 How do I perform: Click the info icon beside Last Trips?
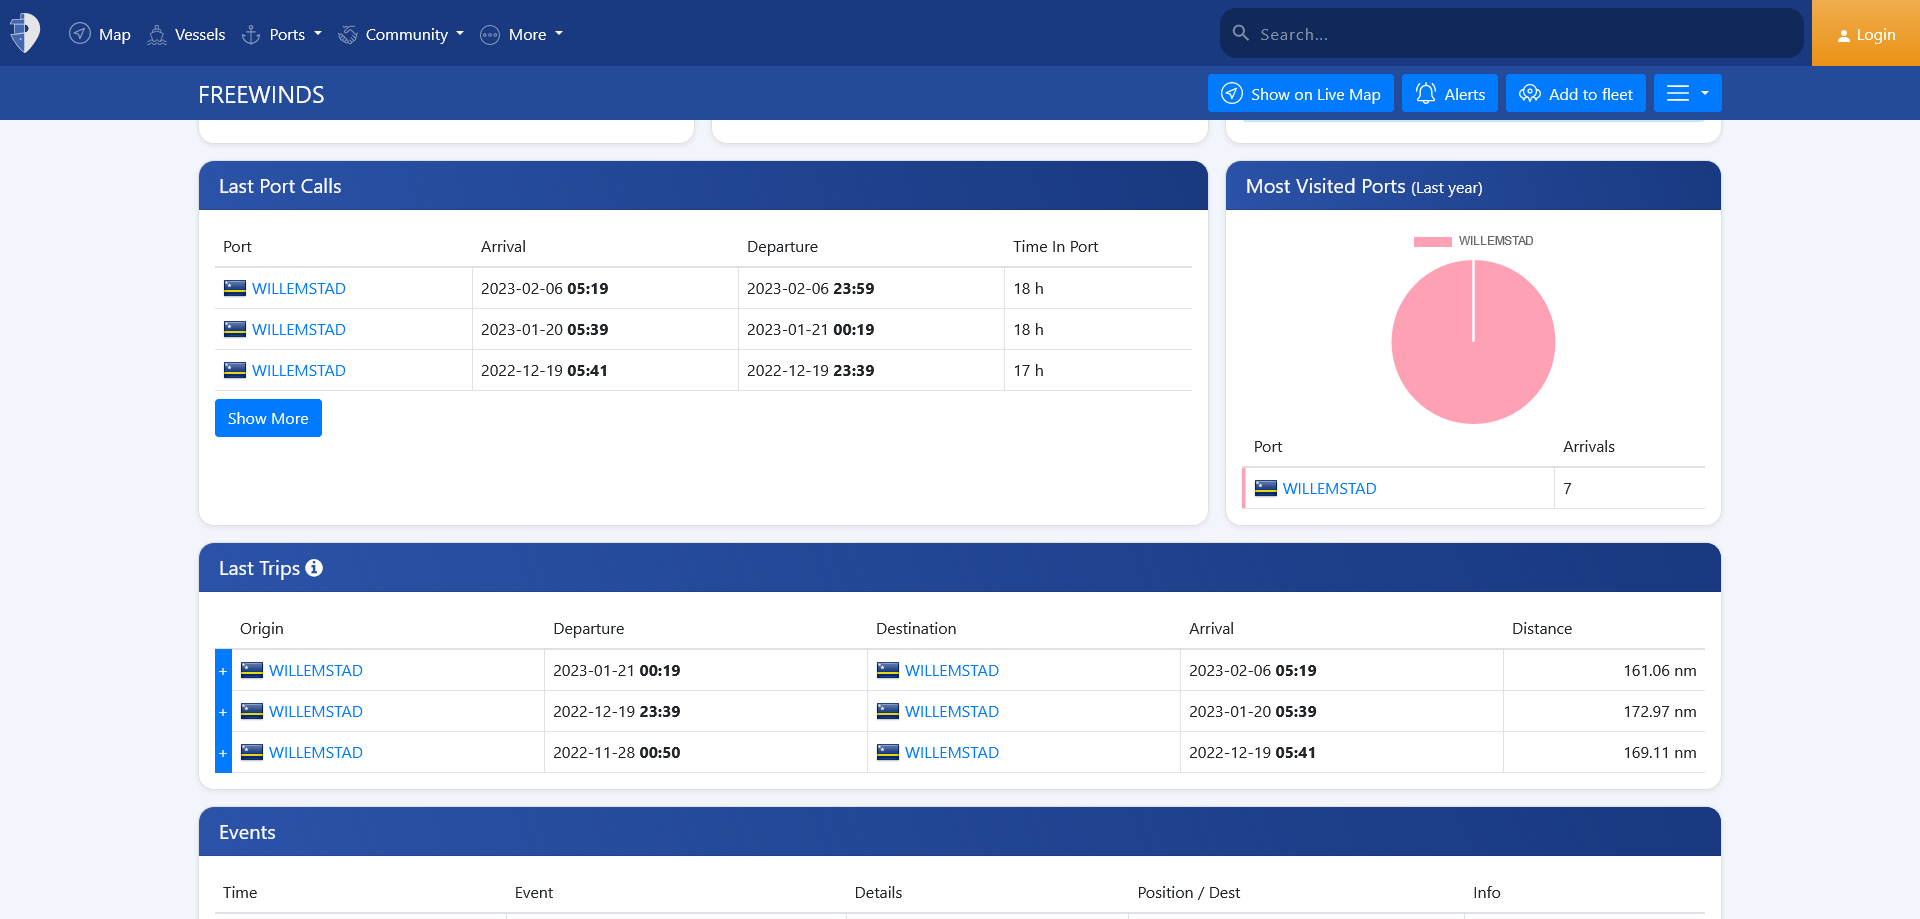314,568
